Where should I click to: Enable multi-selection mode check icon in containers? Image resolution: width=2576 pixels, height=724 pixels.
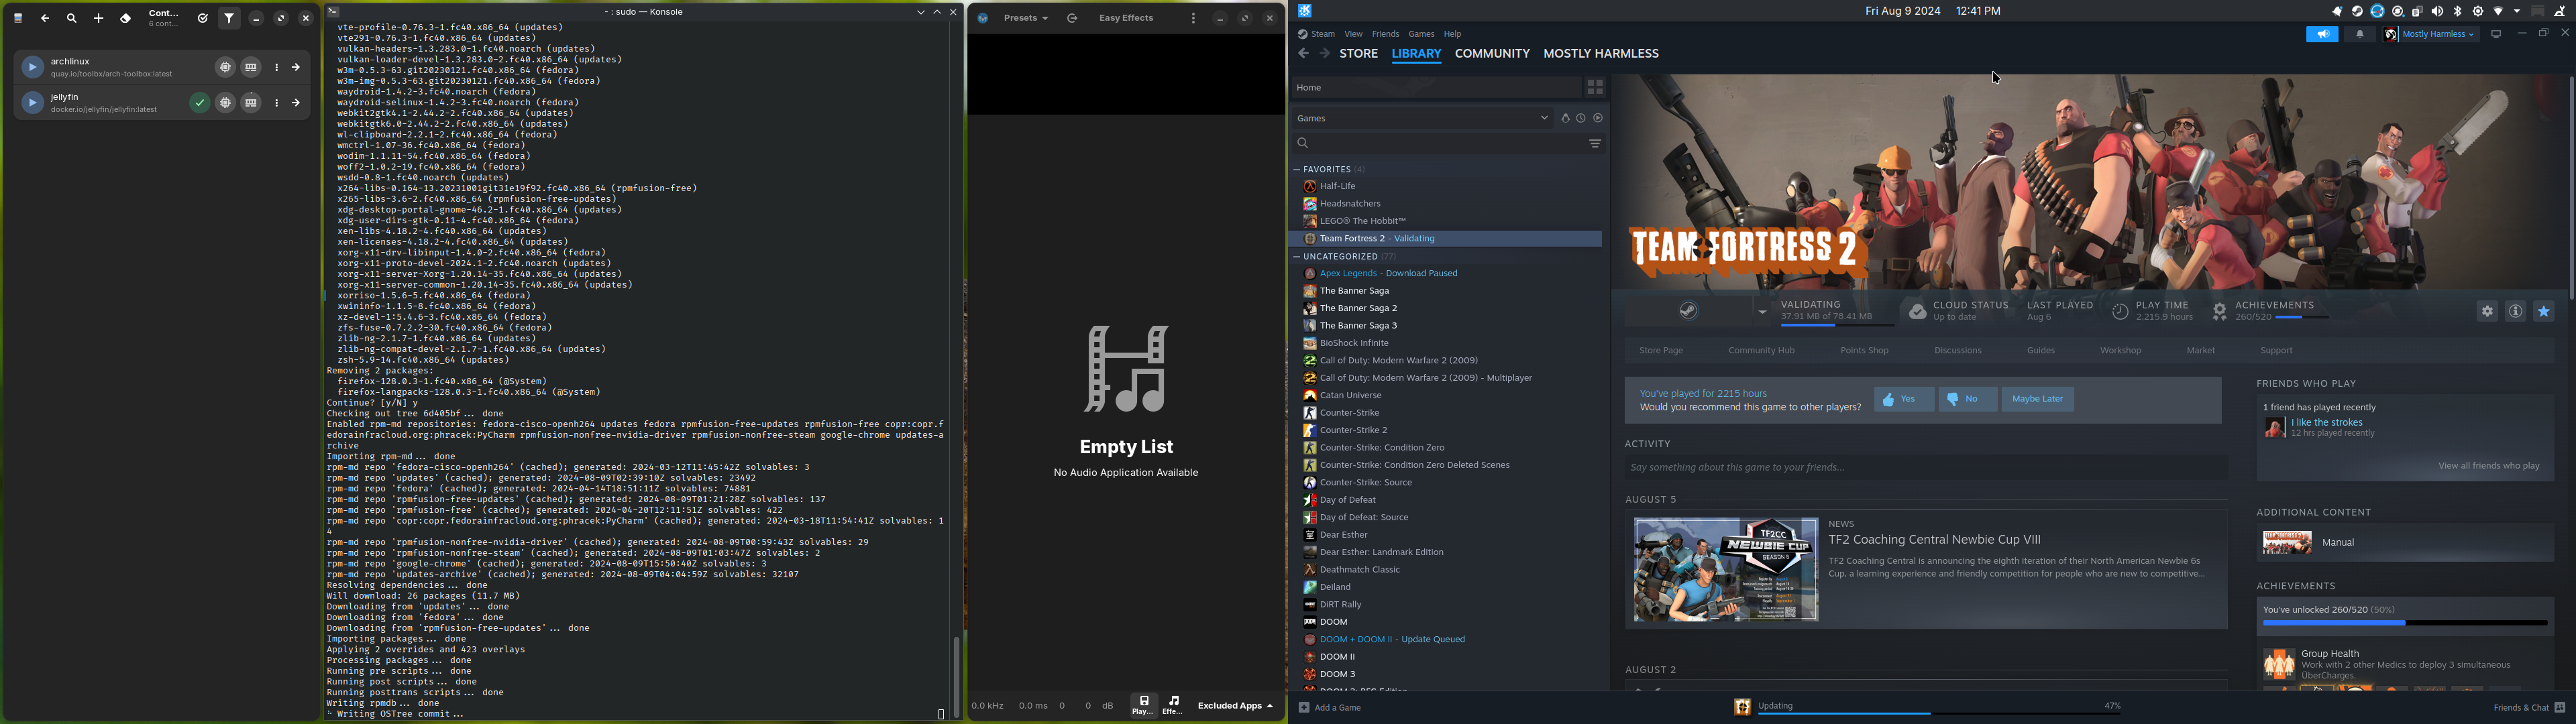click(203, 18)
